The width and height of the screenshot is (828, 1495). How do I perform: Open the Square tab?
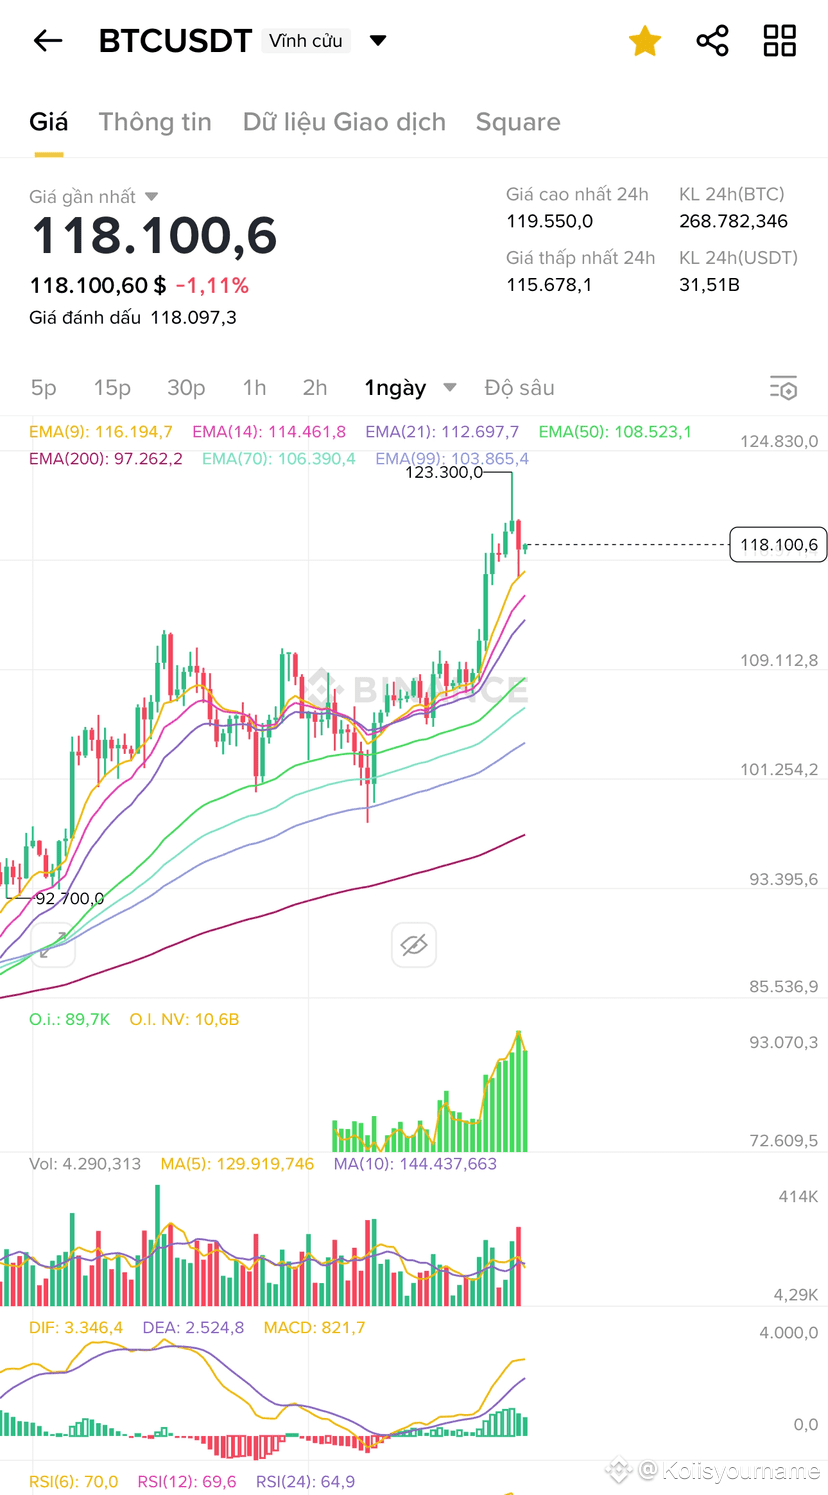[518, 121]
